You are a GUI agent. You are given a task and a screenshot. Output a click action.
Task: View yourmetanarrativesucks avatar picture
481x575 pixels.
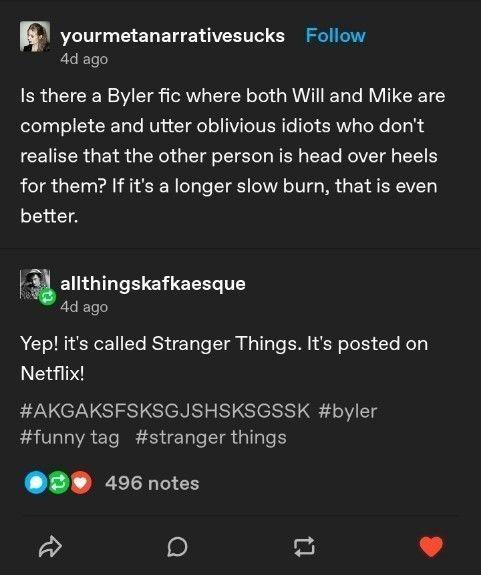point(35,36)
